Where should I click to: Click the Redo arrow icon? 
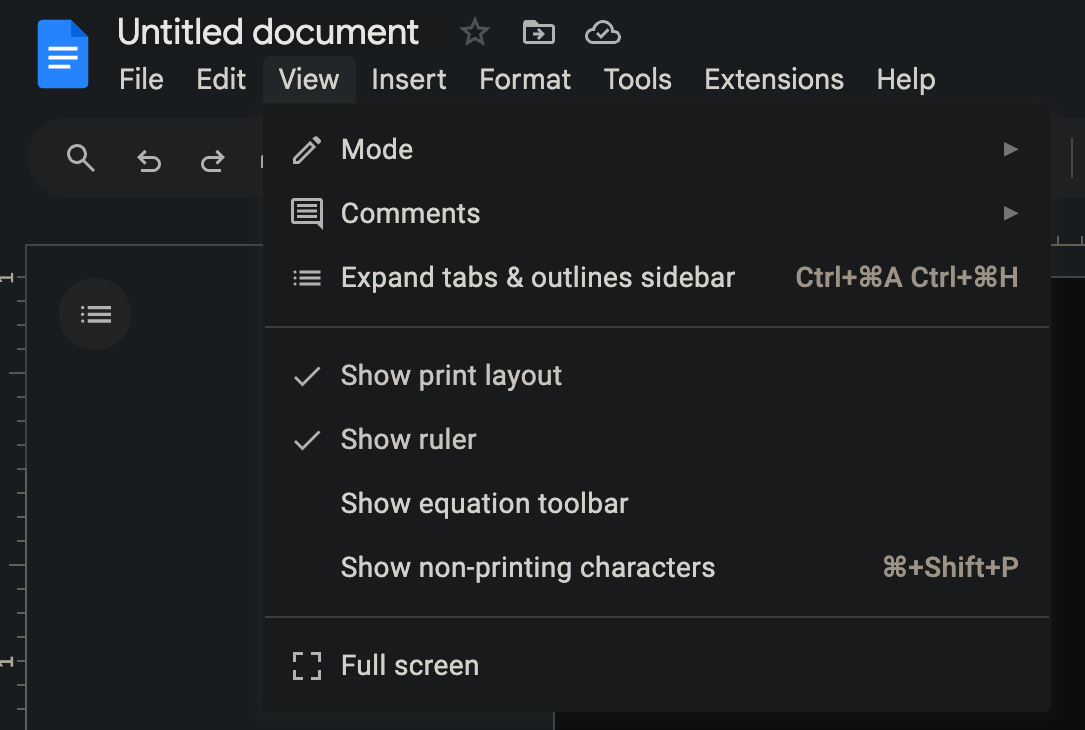(212, 158)
